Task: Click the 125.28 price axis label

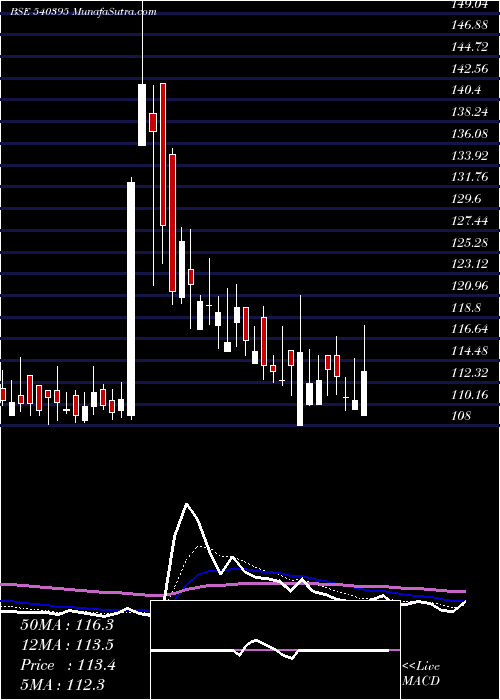Action: (x=470, y=242)
